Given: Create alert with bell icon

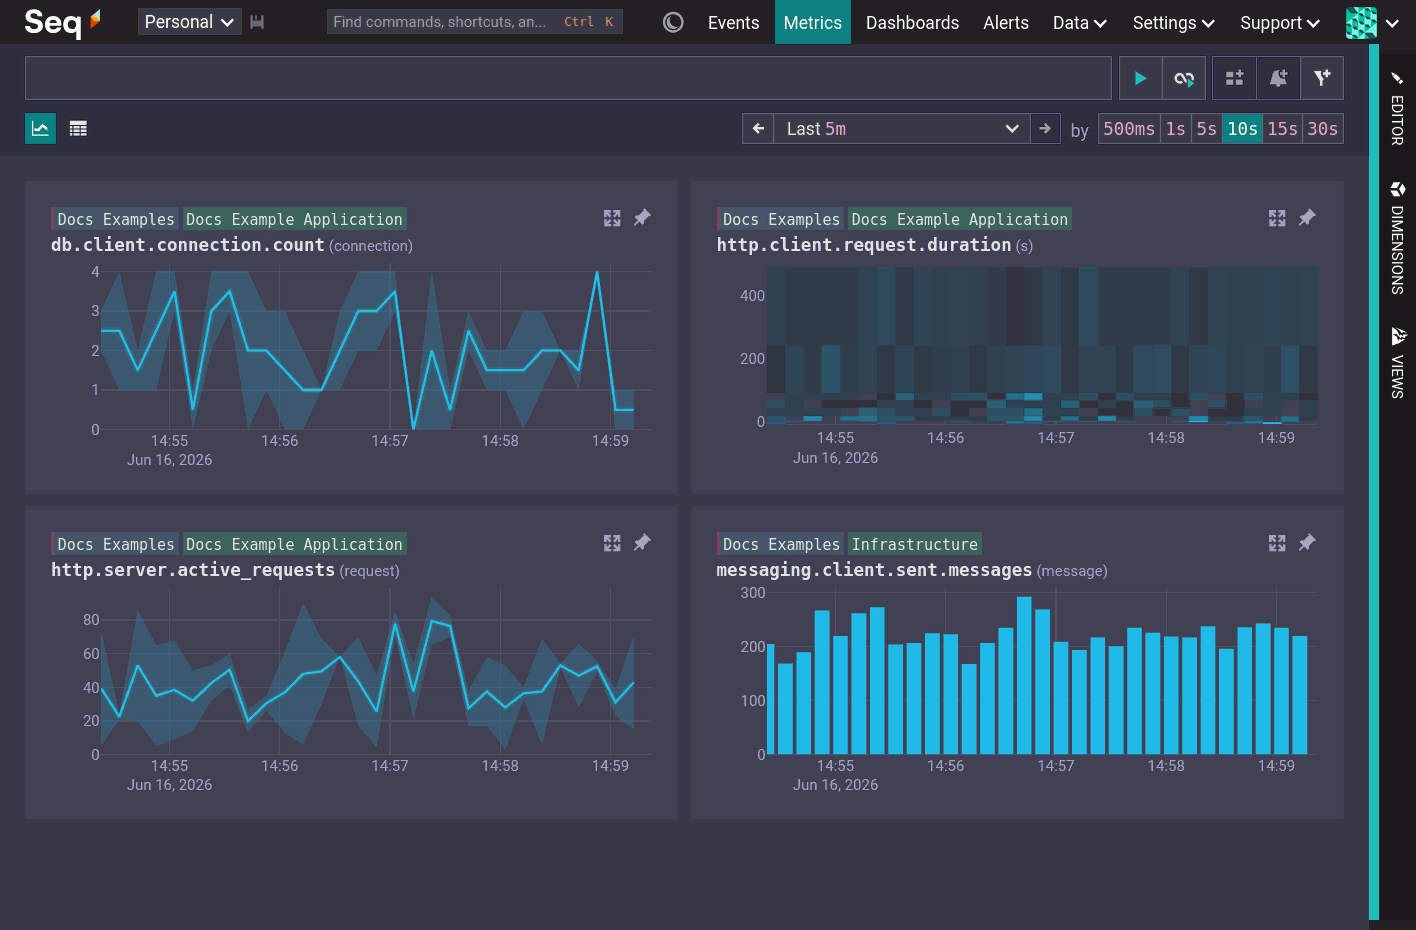Looking at the screenshot, I should coord(1278,78).
